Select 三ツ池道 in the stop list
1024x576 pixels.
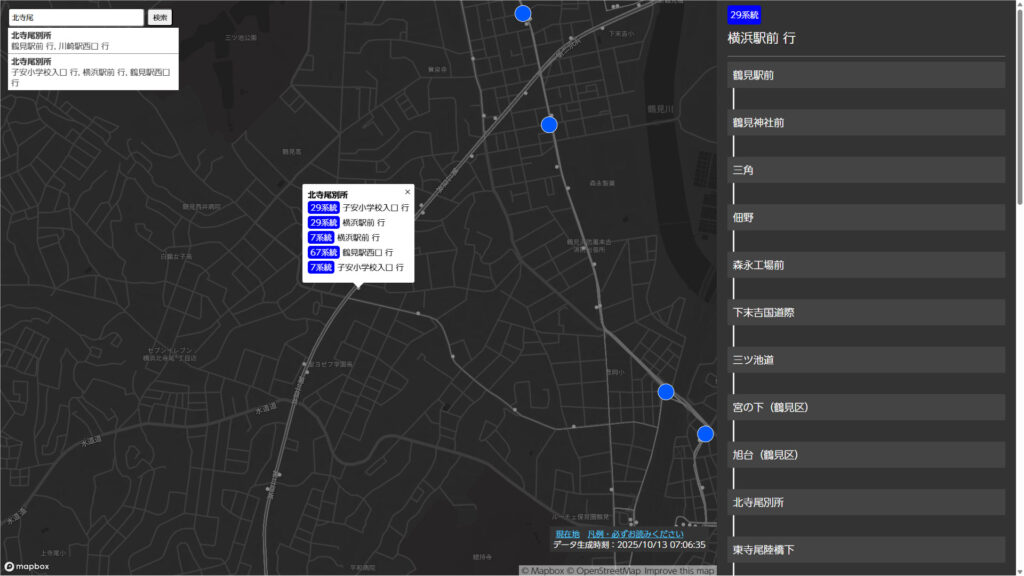tap(866, 360)
